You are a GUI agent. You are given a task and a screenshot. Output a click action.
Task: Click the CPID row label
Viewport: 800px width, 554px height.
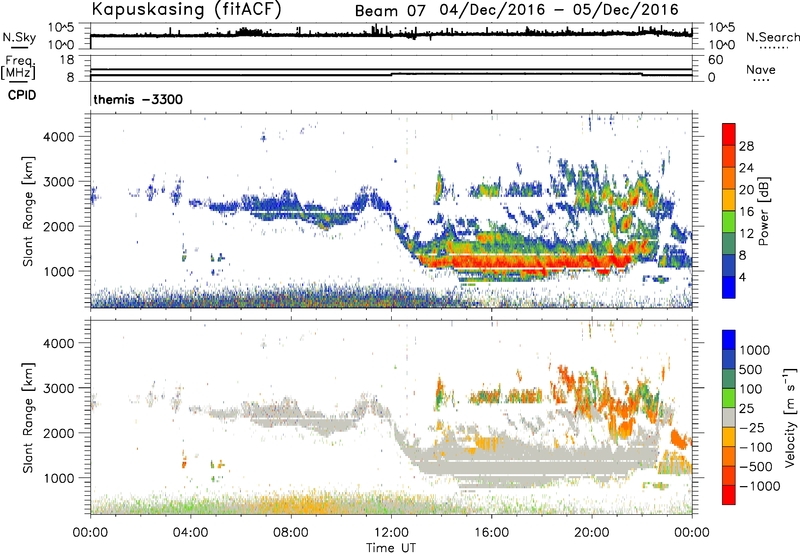22,95
